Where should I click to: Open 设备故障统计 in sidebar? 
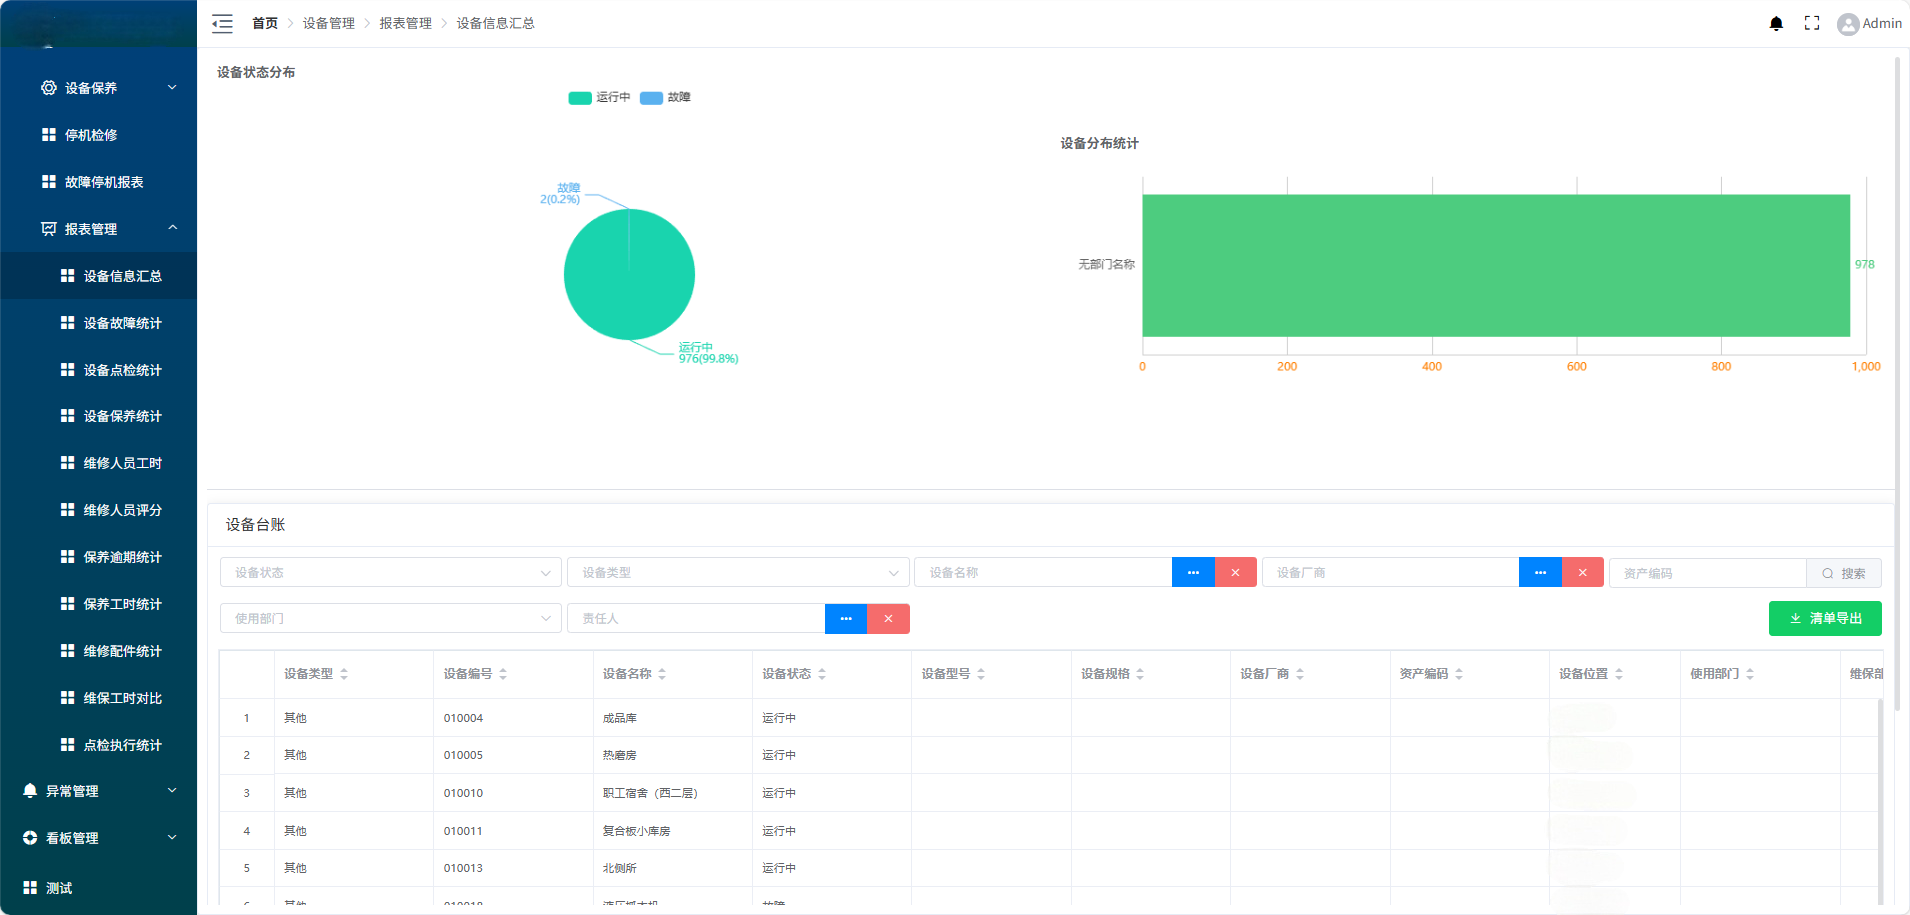(122, 323)
